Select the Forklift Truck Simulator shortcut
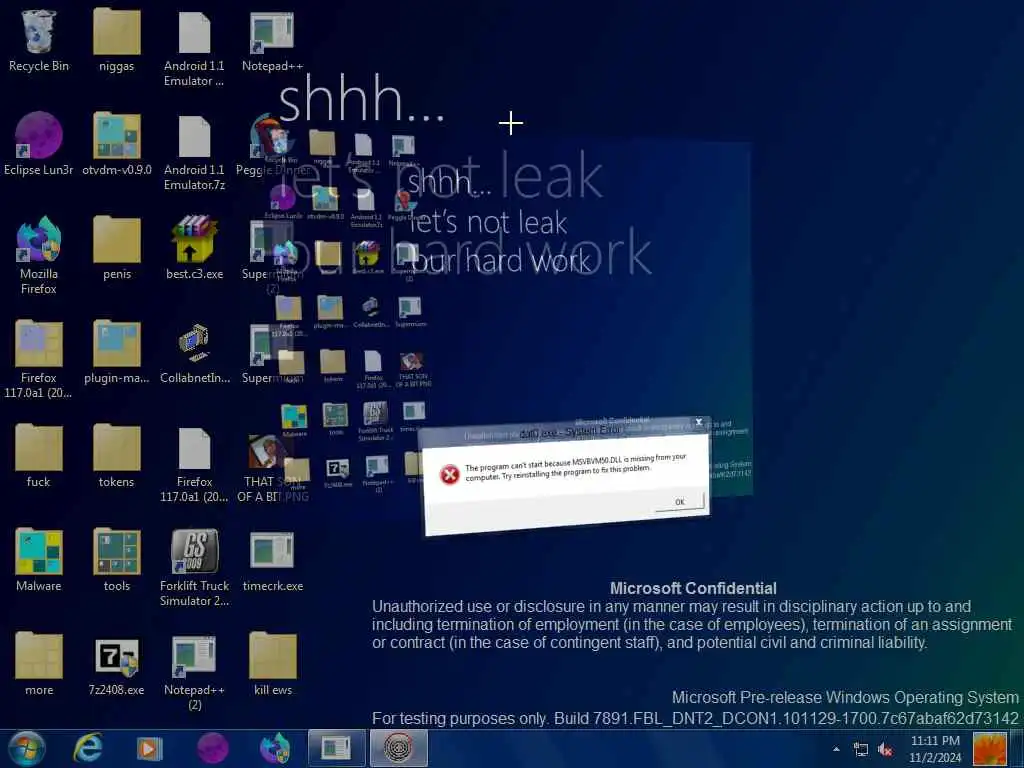Screen dimensions: 1024x768 (x=194, y=567)
